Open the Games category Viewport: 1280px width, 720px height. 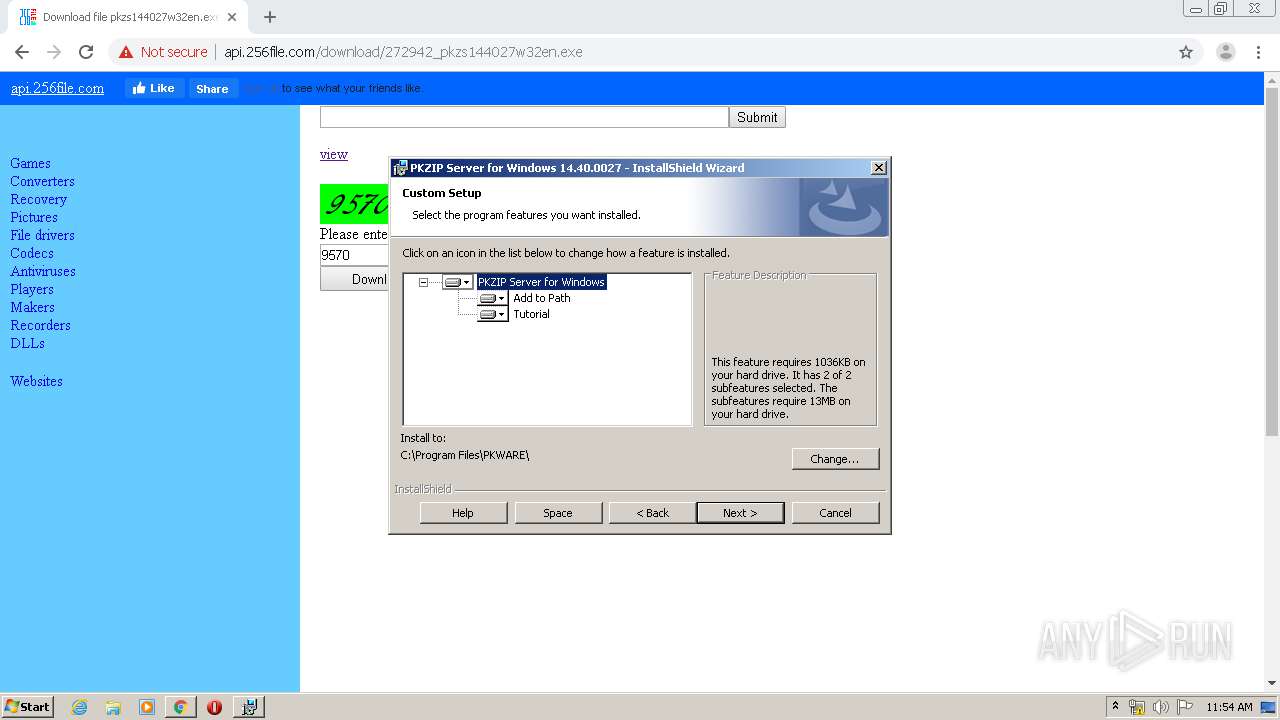coord(30,163)
